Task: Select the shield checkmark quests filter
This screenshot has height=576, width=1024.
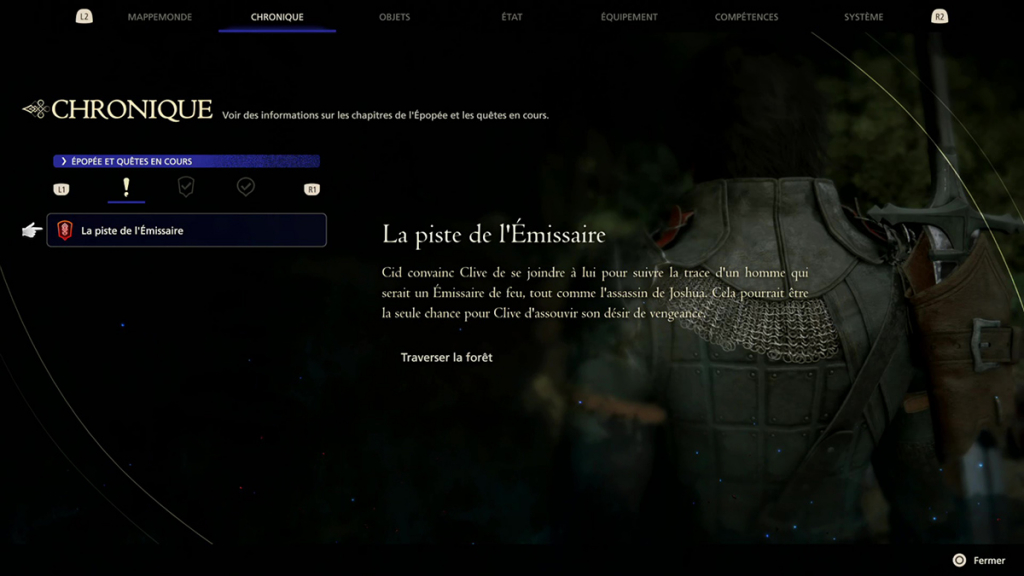Action: (186, 187)
